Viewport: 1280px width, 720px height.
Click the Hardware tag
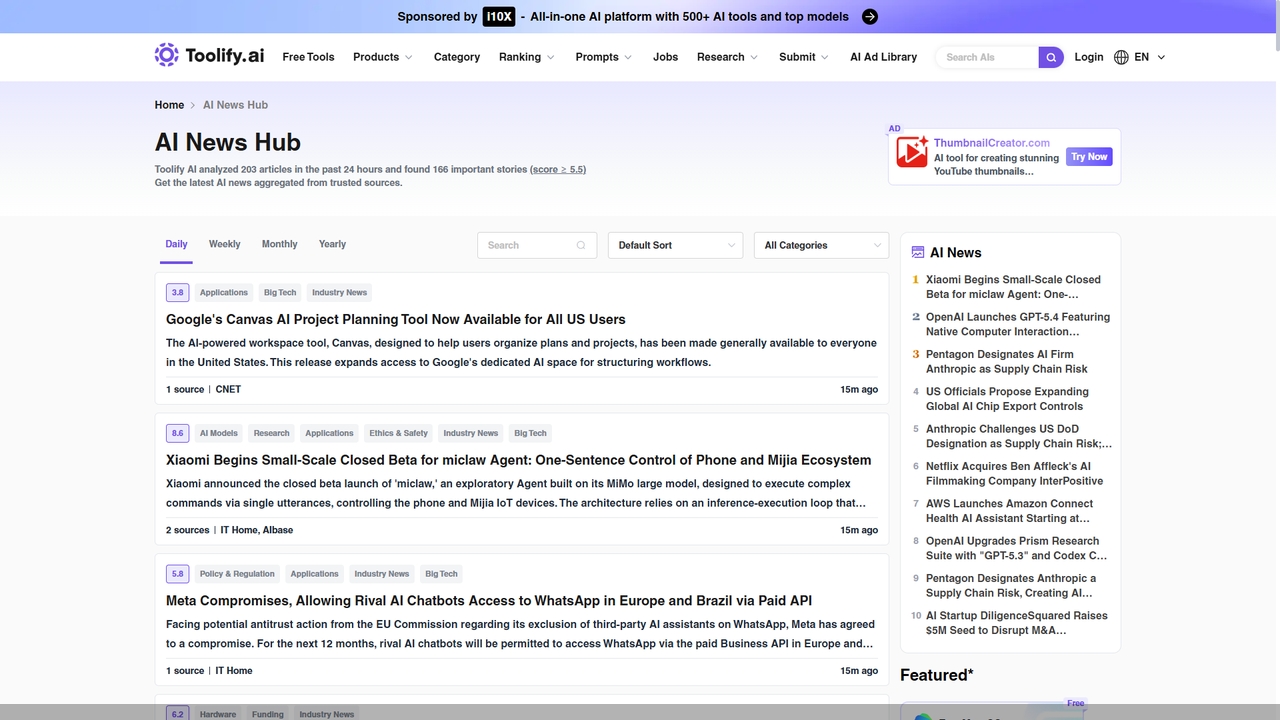(x=218, y=714)
